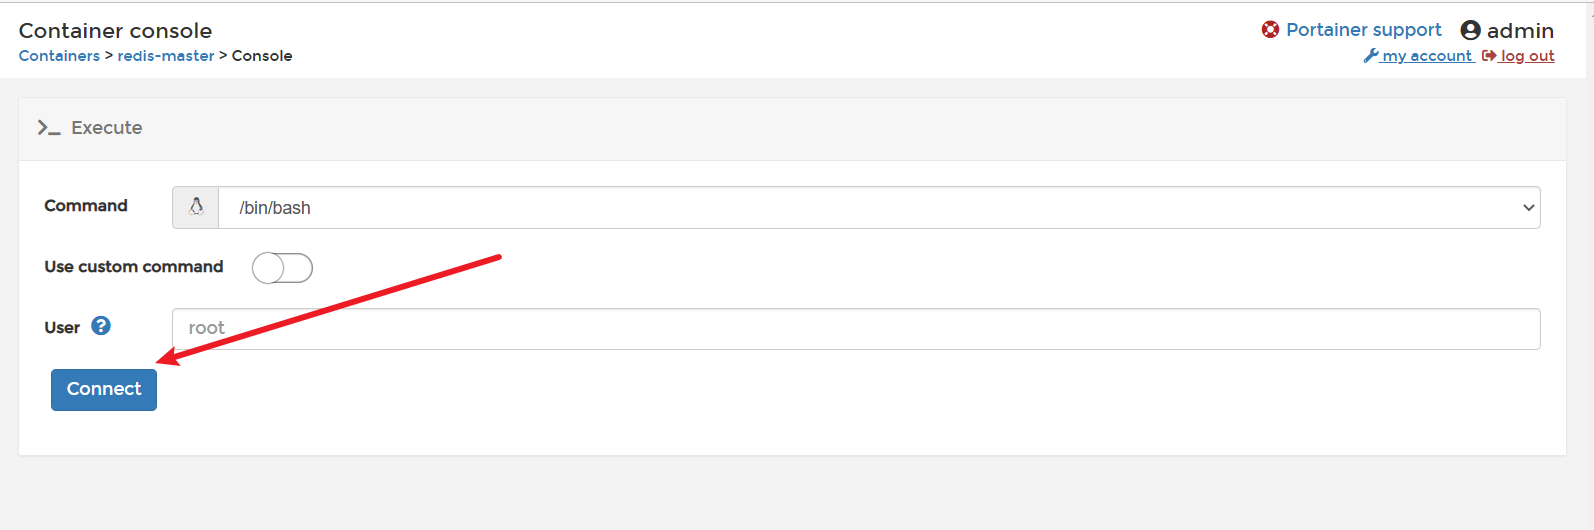Open the my account link
Viewport: 1594px width, 530px height.
tap(1427, 56)
